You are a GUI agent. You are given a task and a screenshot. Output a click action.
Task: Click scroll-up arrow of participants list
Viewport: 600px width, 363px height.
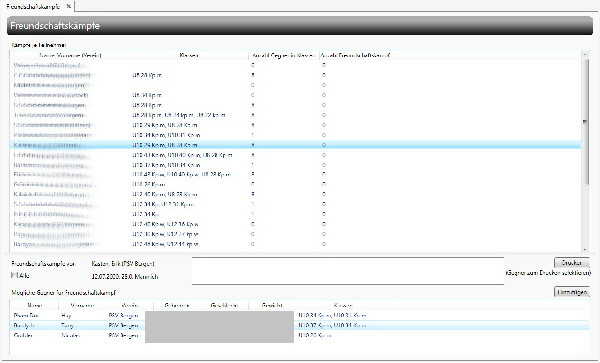point(585,55)
